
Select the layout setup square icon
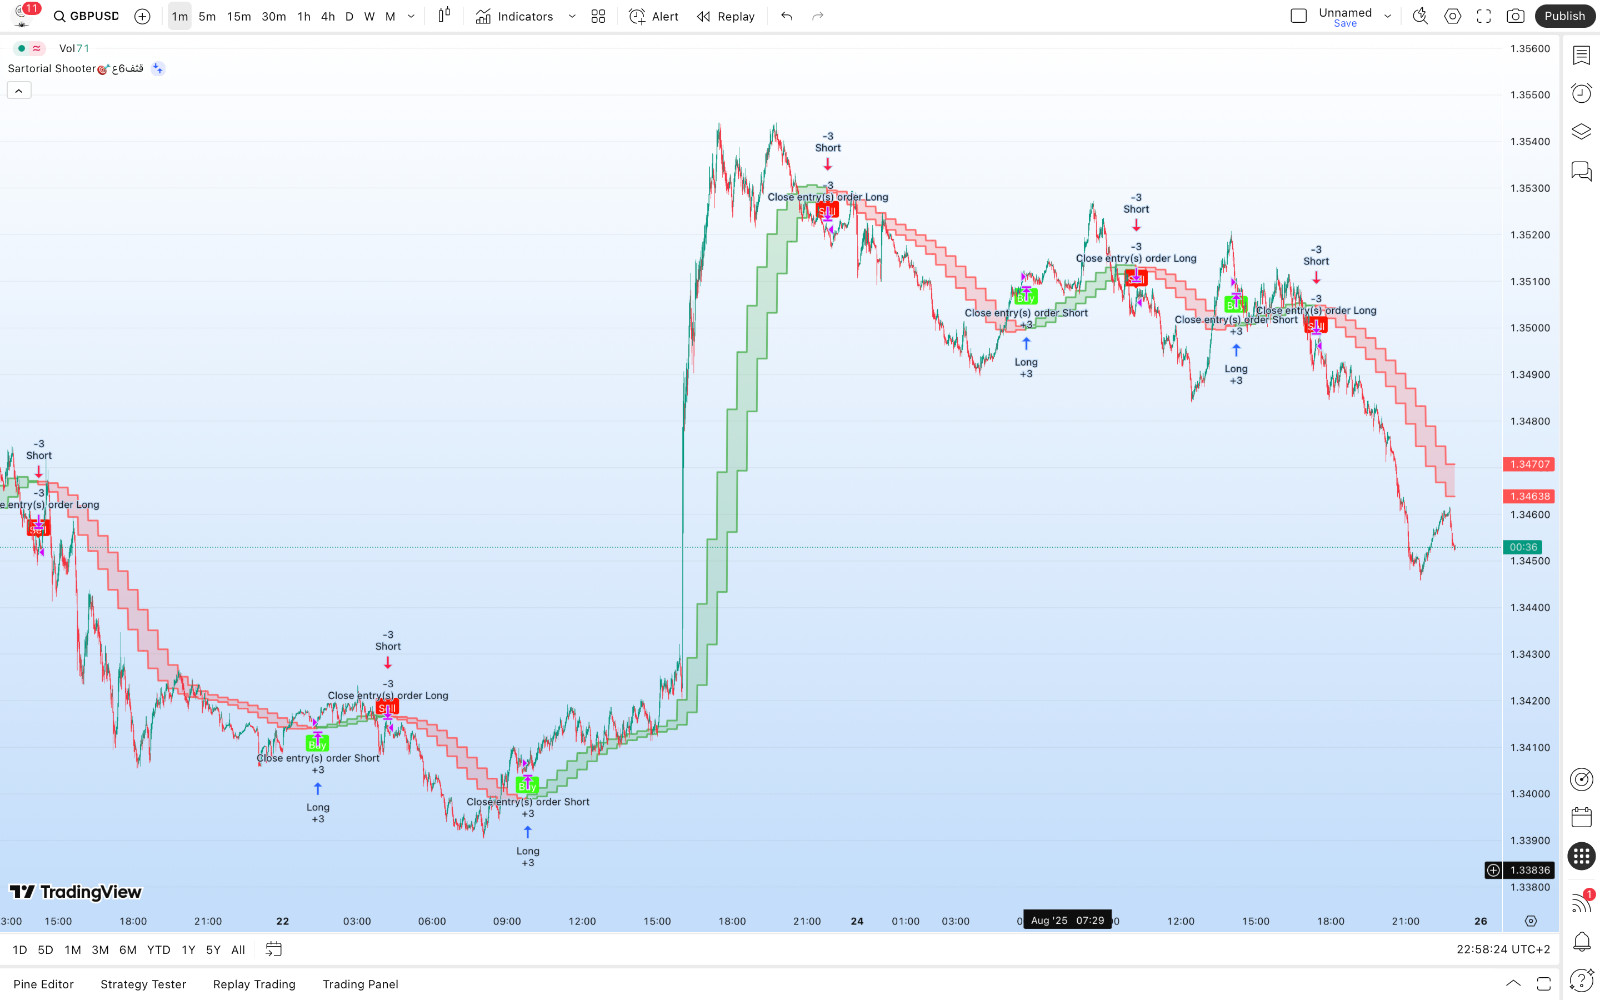pos(1299,16)
